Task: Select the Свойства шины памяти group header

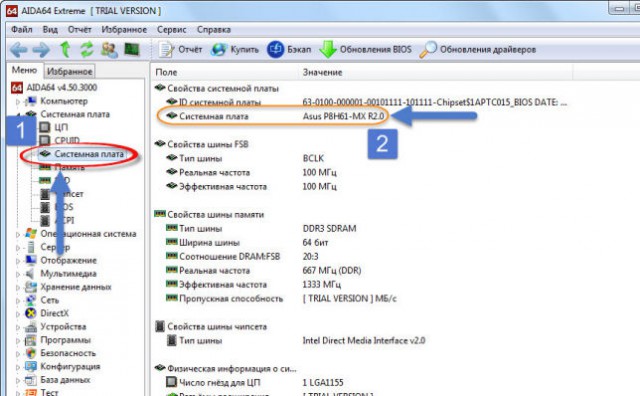Action: pos(215,214)
